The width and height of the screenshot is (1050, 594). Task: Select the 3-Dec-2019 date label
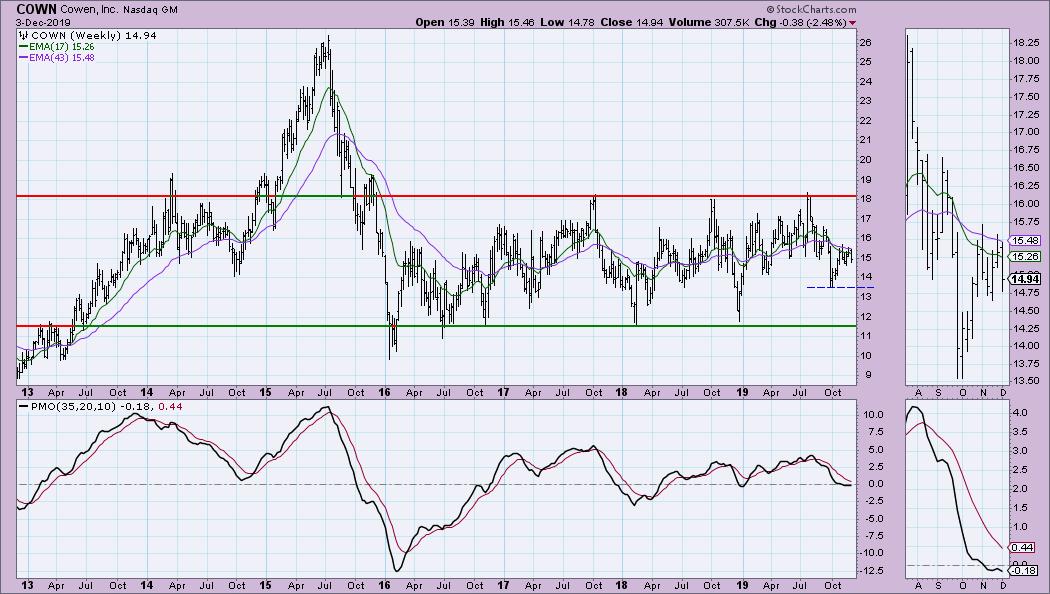click(x=43, y=22)
